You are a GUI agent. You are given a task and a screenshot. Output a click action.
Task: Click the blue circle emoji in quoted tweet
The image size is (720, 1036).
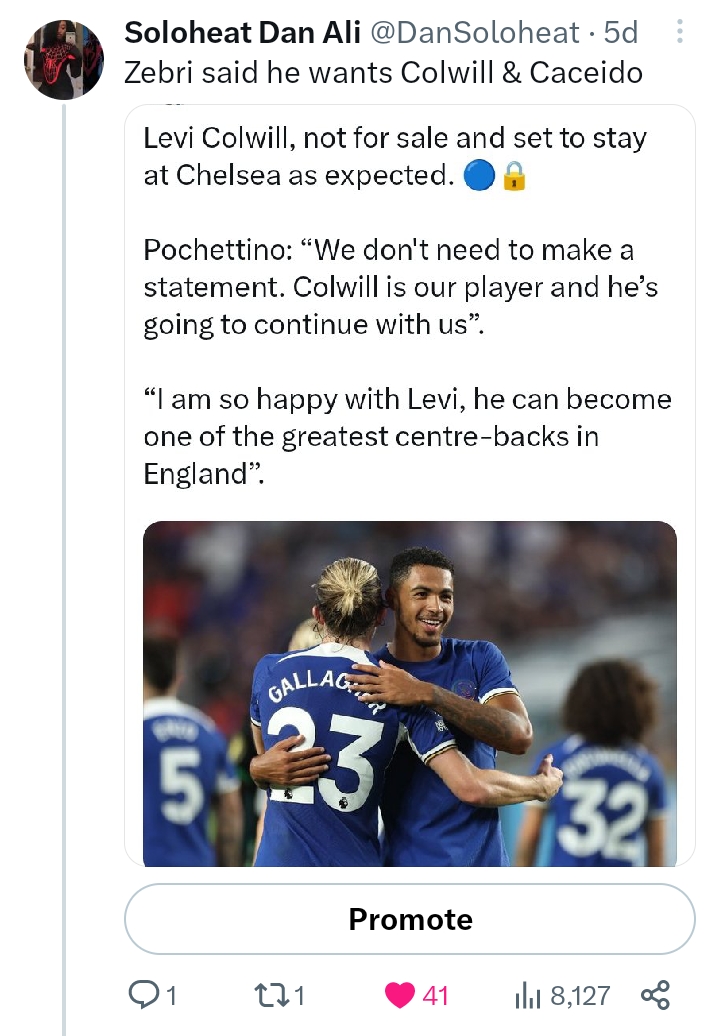[x=480, y=176]
